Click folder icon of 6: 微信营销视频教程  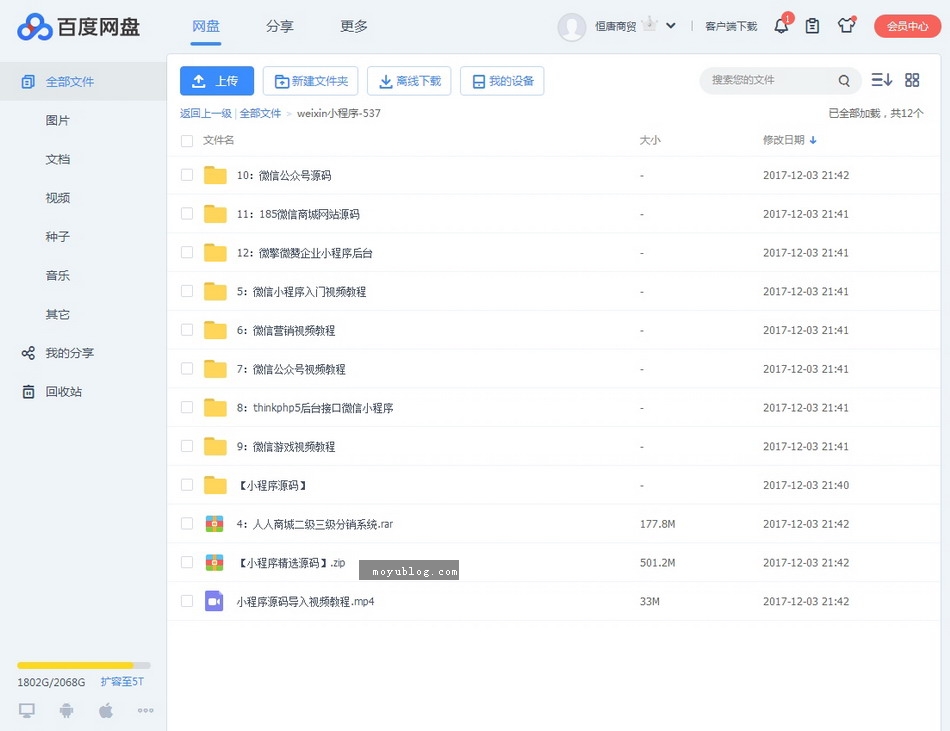pos(215,330)
